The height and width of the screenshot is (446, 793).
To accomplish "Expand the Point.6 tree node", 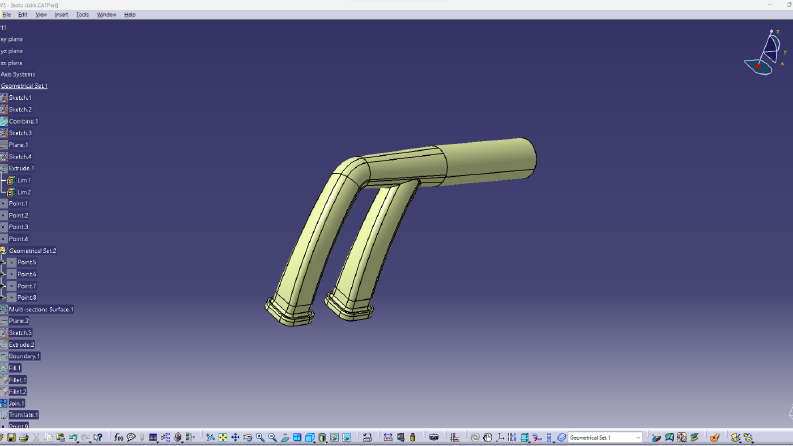I will pyautogui.click(x=2, y=274).
